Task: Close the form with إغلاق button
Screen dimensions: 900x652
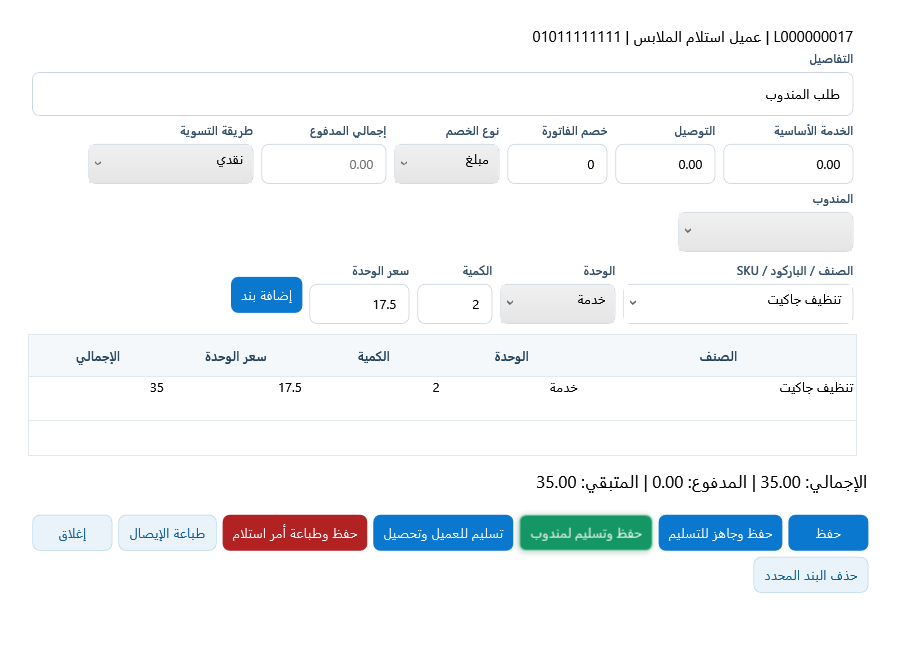Action: click(72, 533)
